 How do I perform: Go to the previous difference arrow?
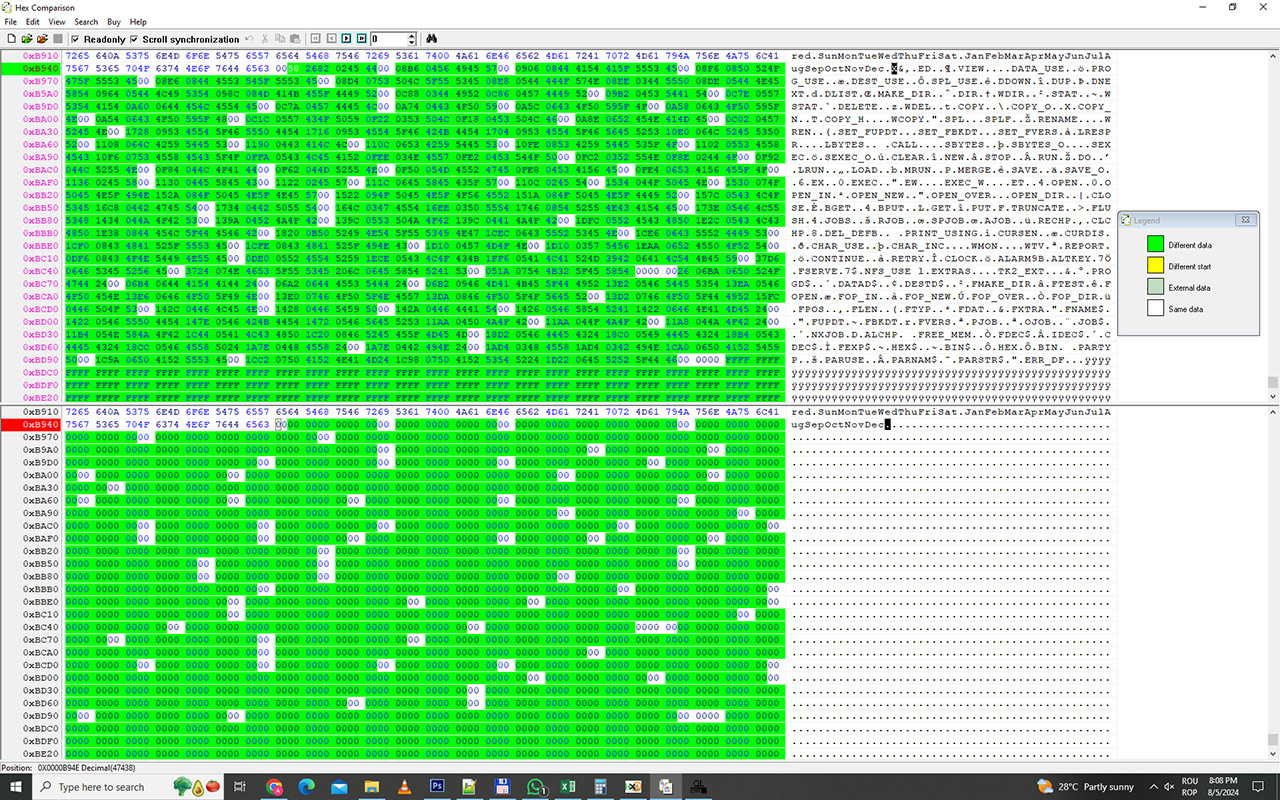point(331,39)
